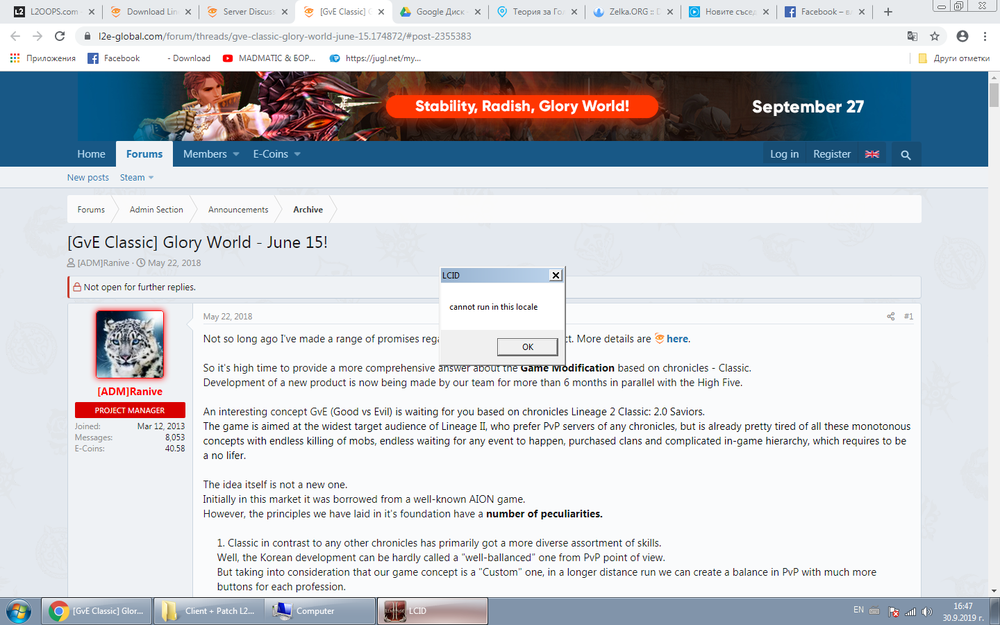Open the E-Coins dropdown menu
1000x625 pixels.
pos(275,154)
